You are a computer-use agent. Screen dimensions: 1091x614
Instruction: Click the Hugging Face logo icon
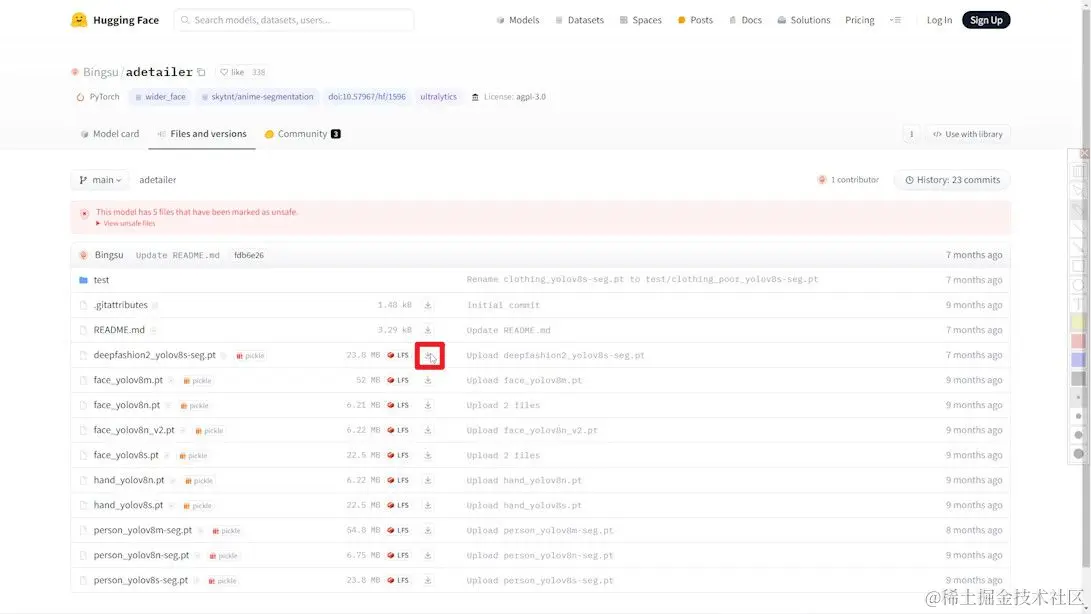pyautogui.click(x=79, y=19)
